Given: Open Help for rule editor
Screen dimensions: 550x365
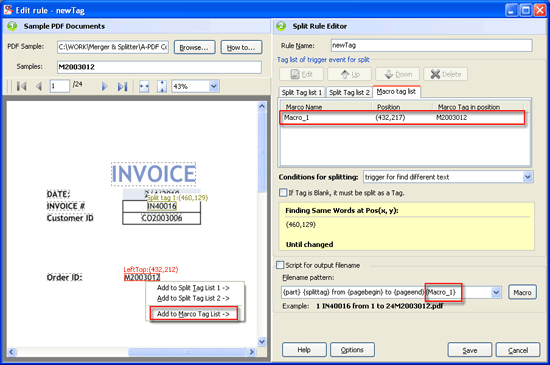Looking at the screenshot, I should [304, 350].
